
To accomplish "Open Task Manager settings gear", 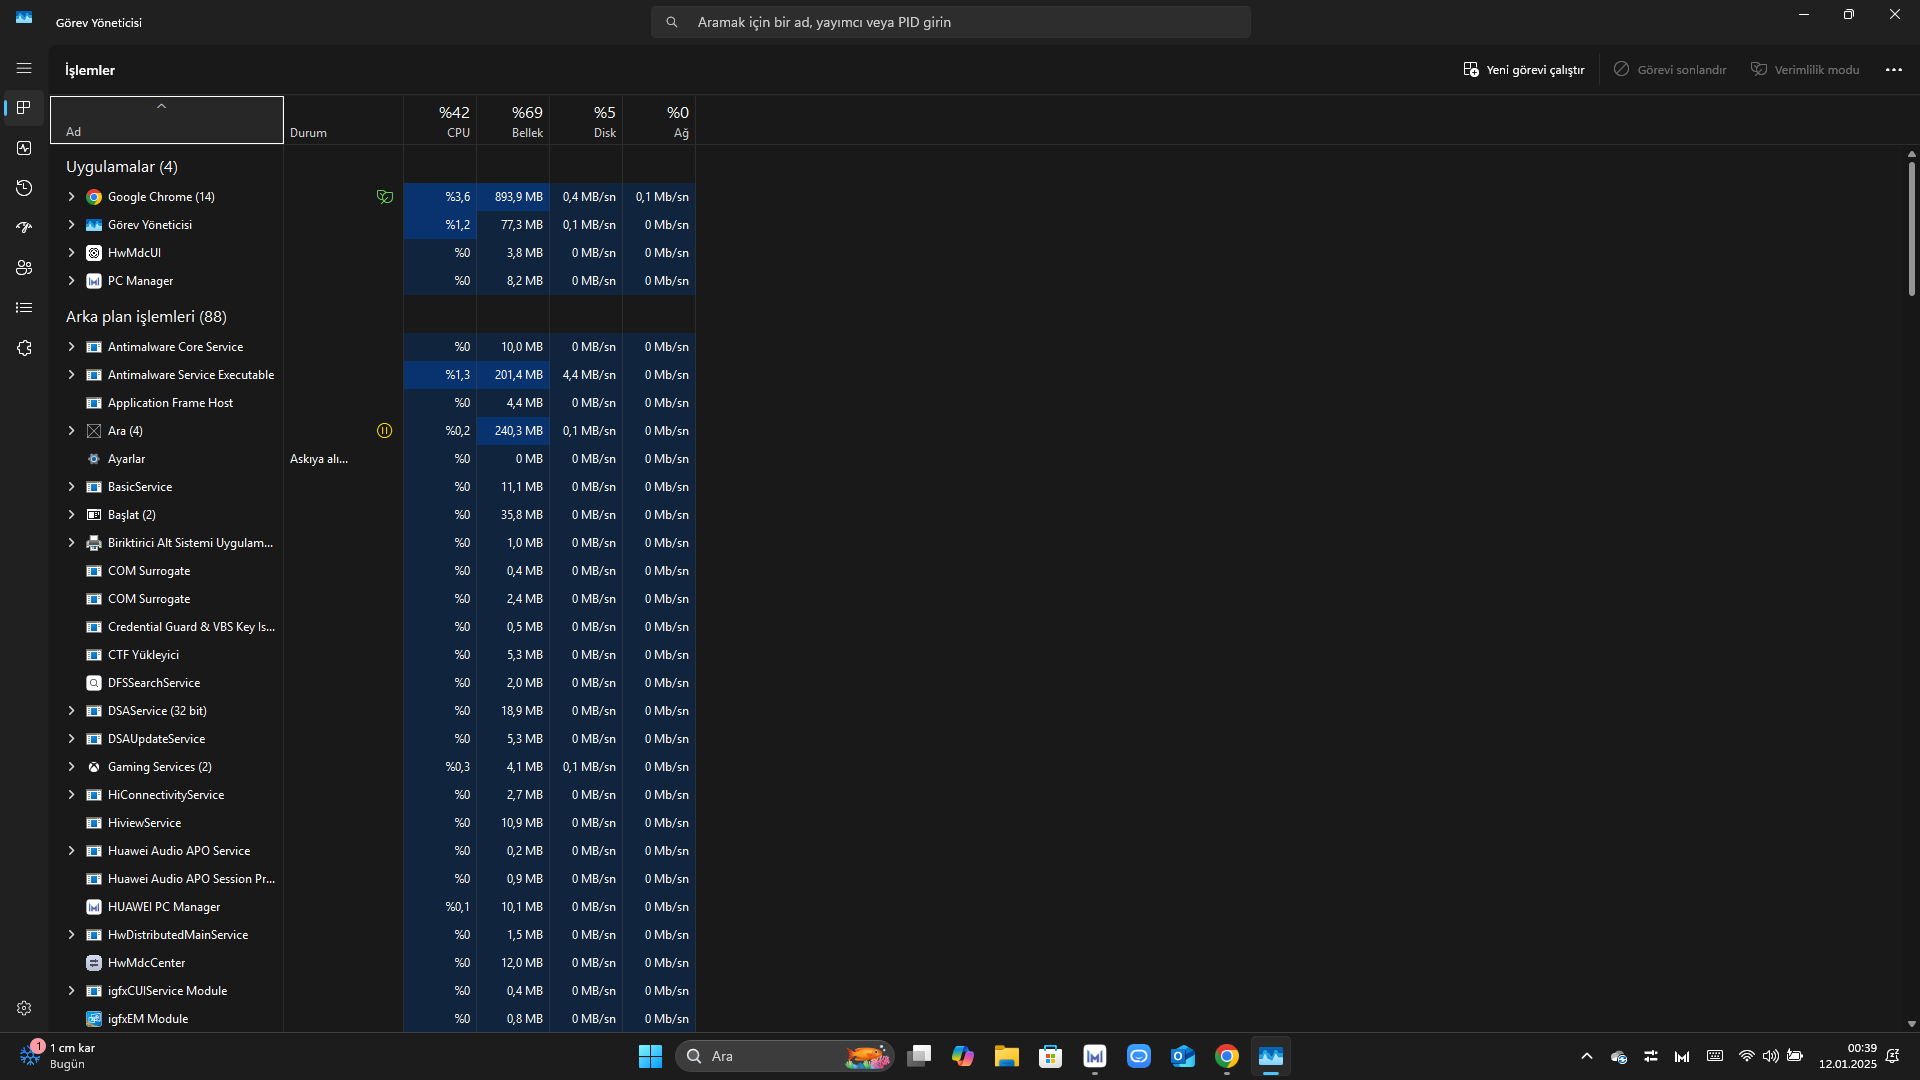I will coord(24,1008).
